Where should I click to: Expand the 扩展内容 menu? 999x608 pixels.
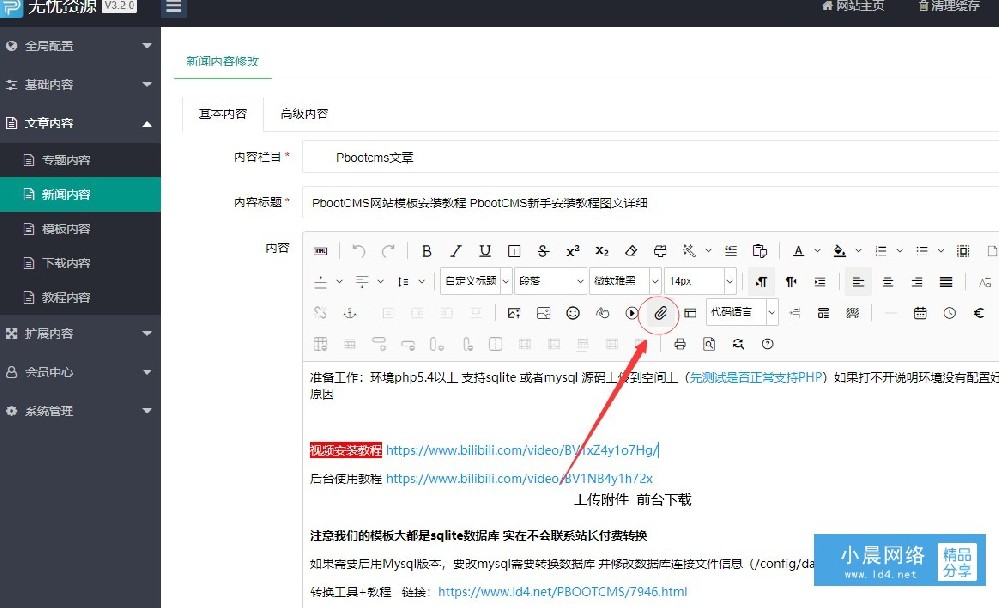click(x=80, y=333)
